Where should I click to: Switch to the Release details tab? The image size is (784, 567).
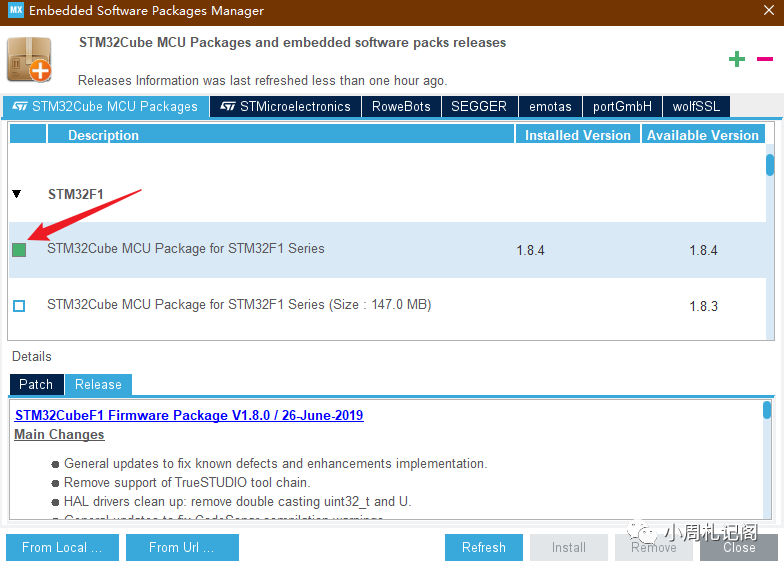(98, 384)
